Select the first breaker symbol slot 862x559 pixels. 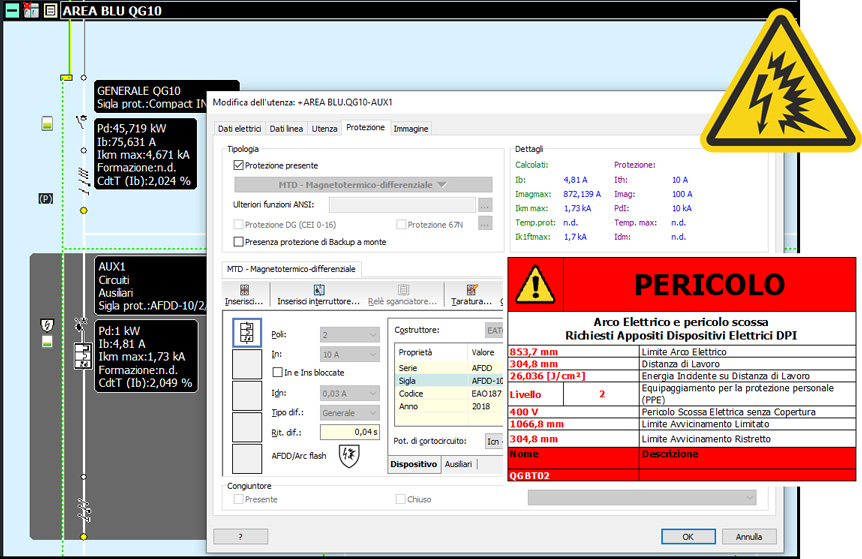247,333
